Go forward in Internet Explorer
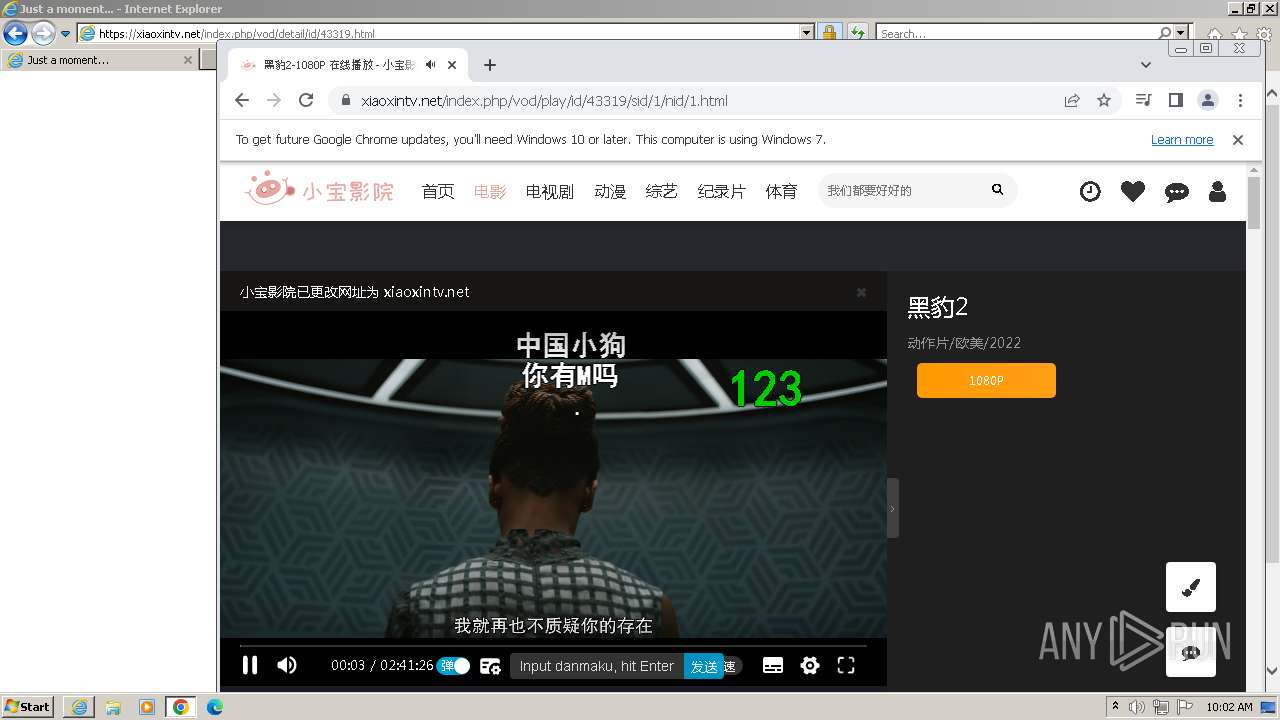 [x=42, y=33]
